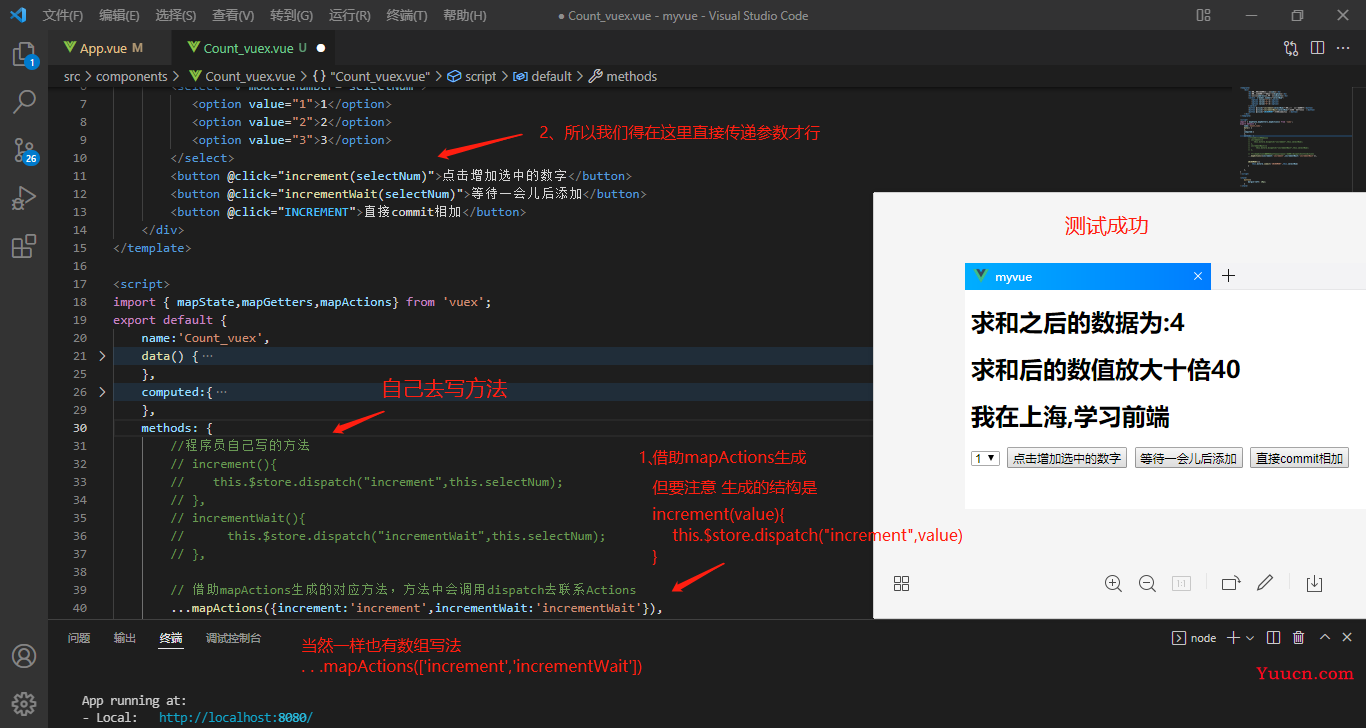Click the 'App running at:' terminal text
The image size is (1366, 728).
134,701
